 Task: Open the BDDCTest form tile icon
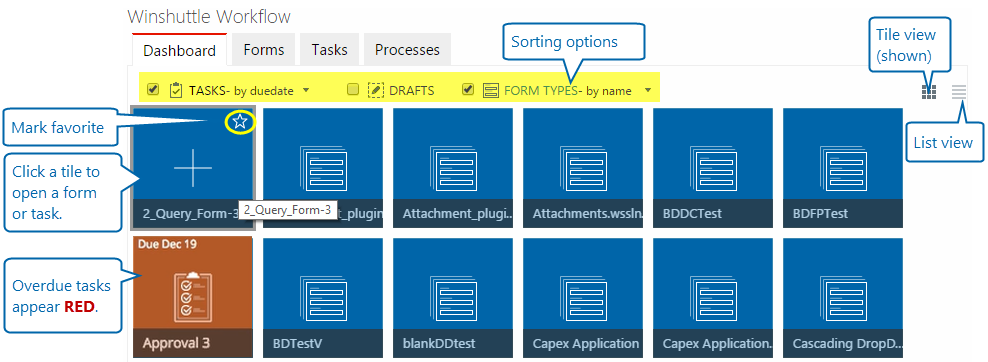click(x=713, y=168)
